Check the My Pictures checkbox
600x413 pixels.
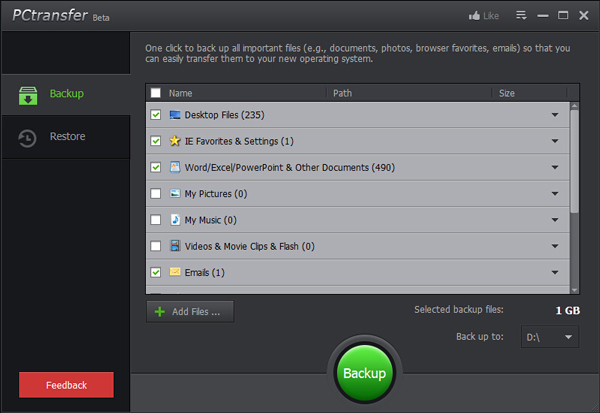point(156,193)
